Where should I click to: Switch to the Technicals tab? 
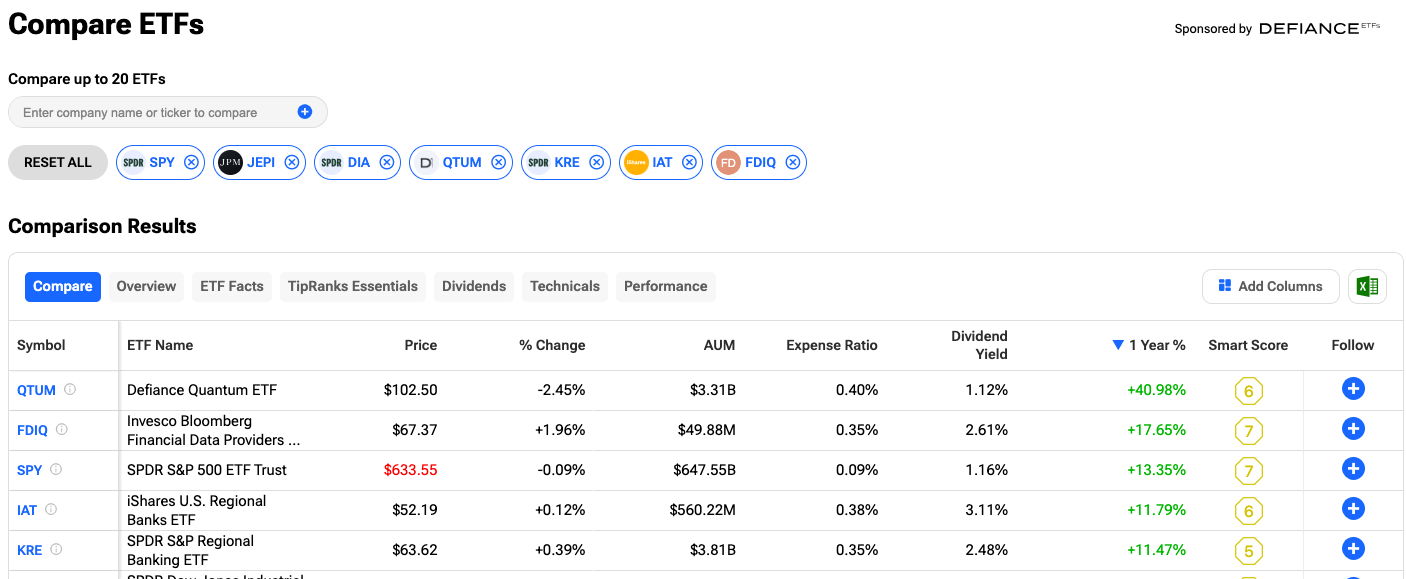[564, 286]
